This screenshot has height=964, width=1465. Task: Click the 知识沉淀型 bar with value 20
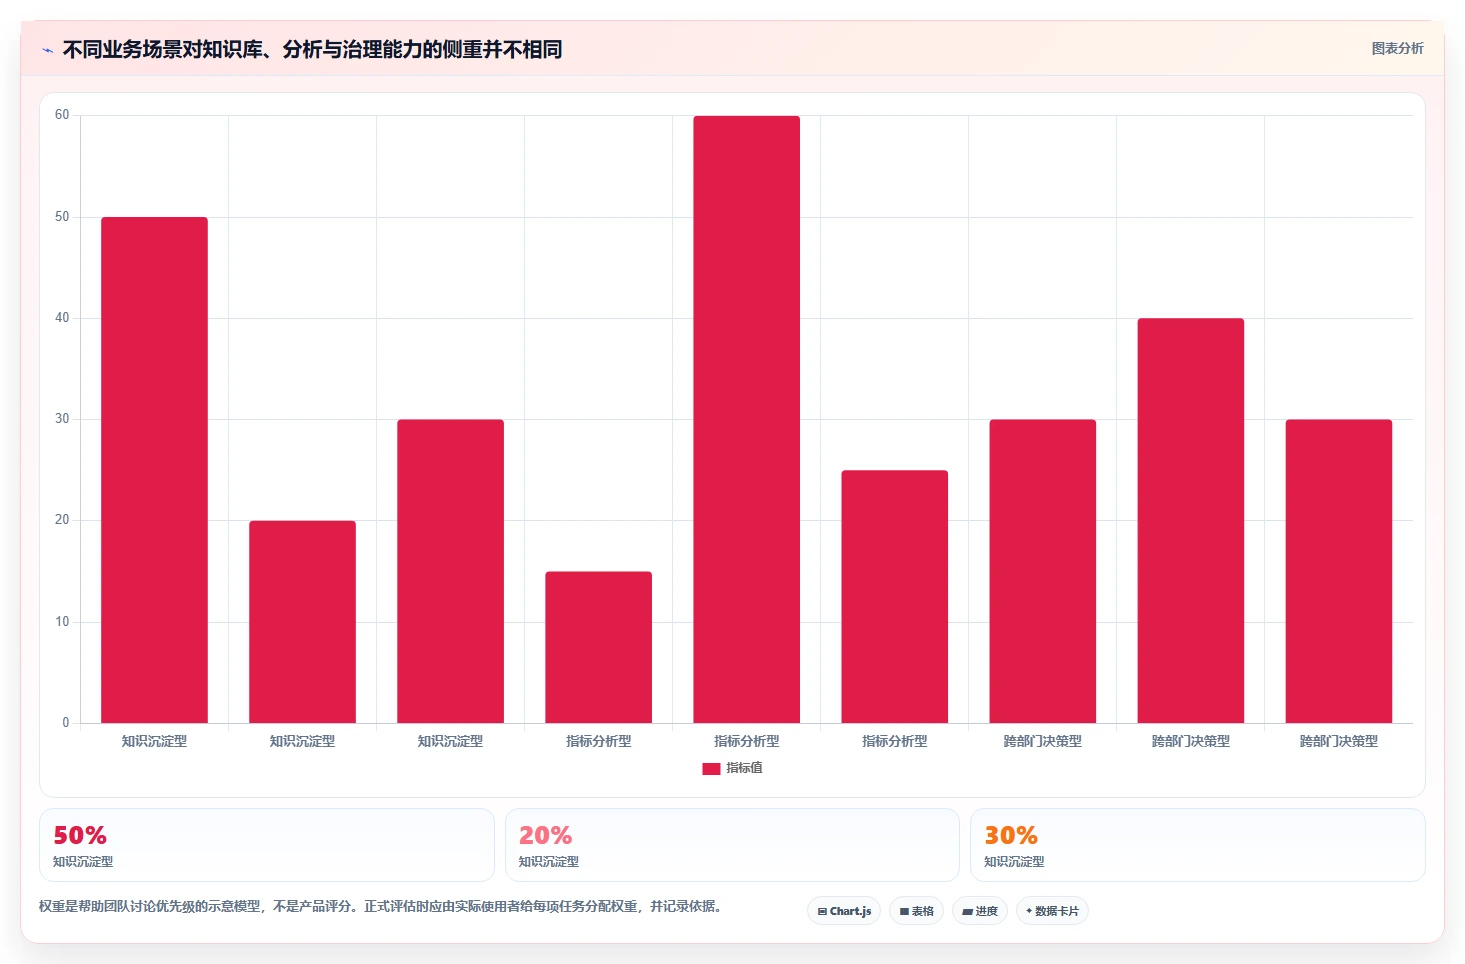point(302,622)
